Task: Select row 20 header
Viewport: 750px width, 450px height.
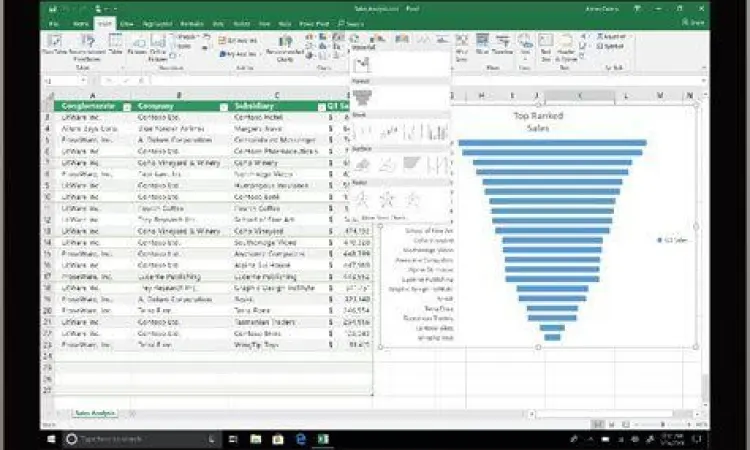Action: [x=47, y=311]
